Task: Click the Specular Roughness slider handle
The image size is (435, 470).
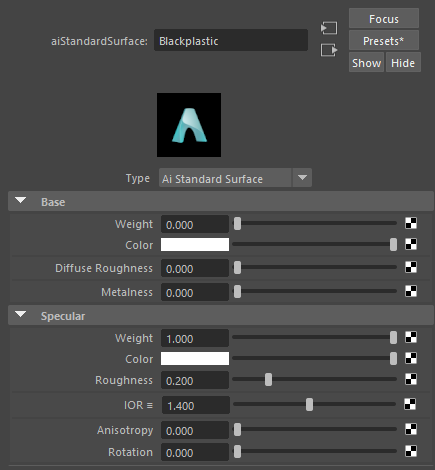Action: tap(268, 379)
